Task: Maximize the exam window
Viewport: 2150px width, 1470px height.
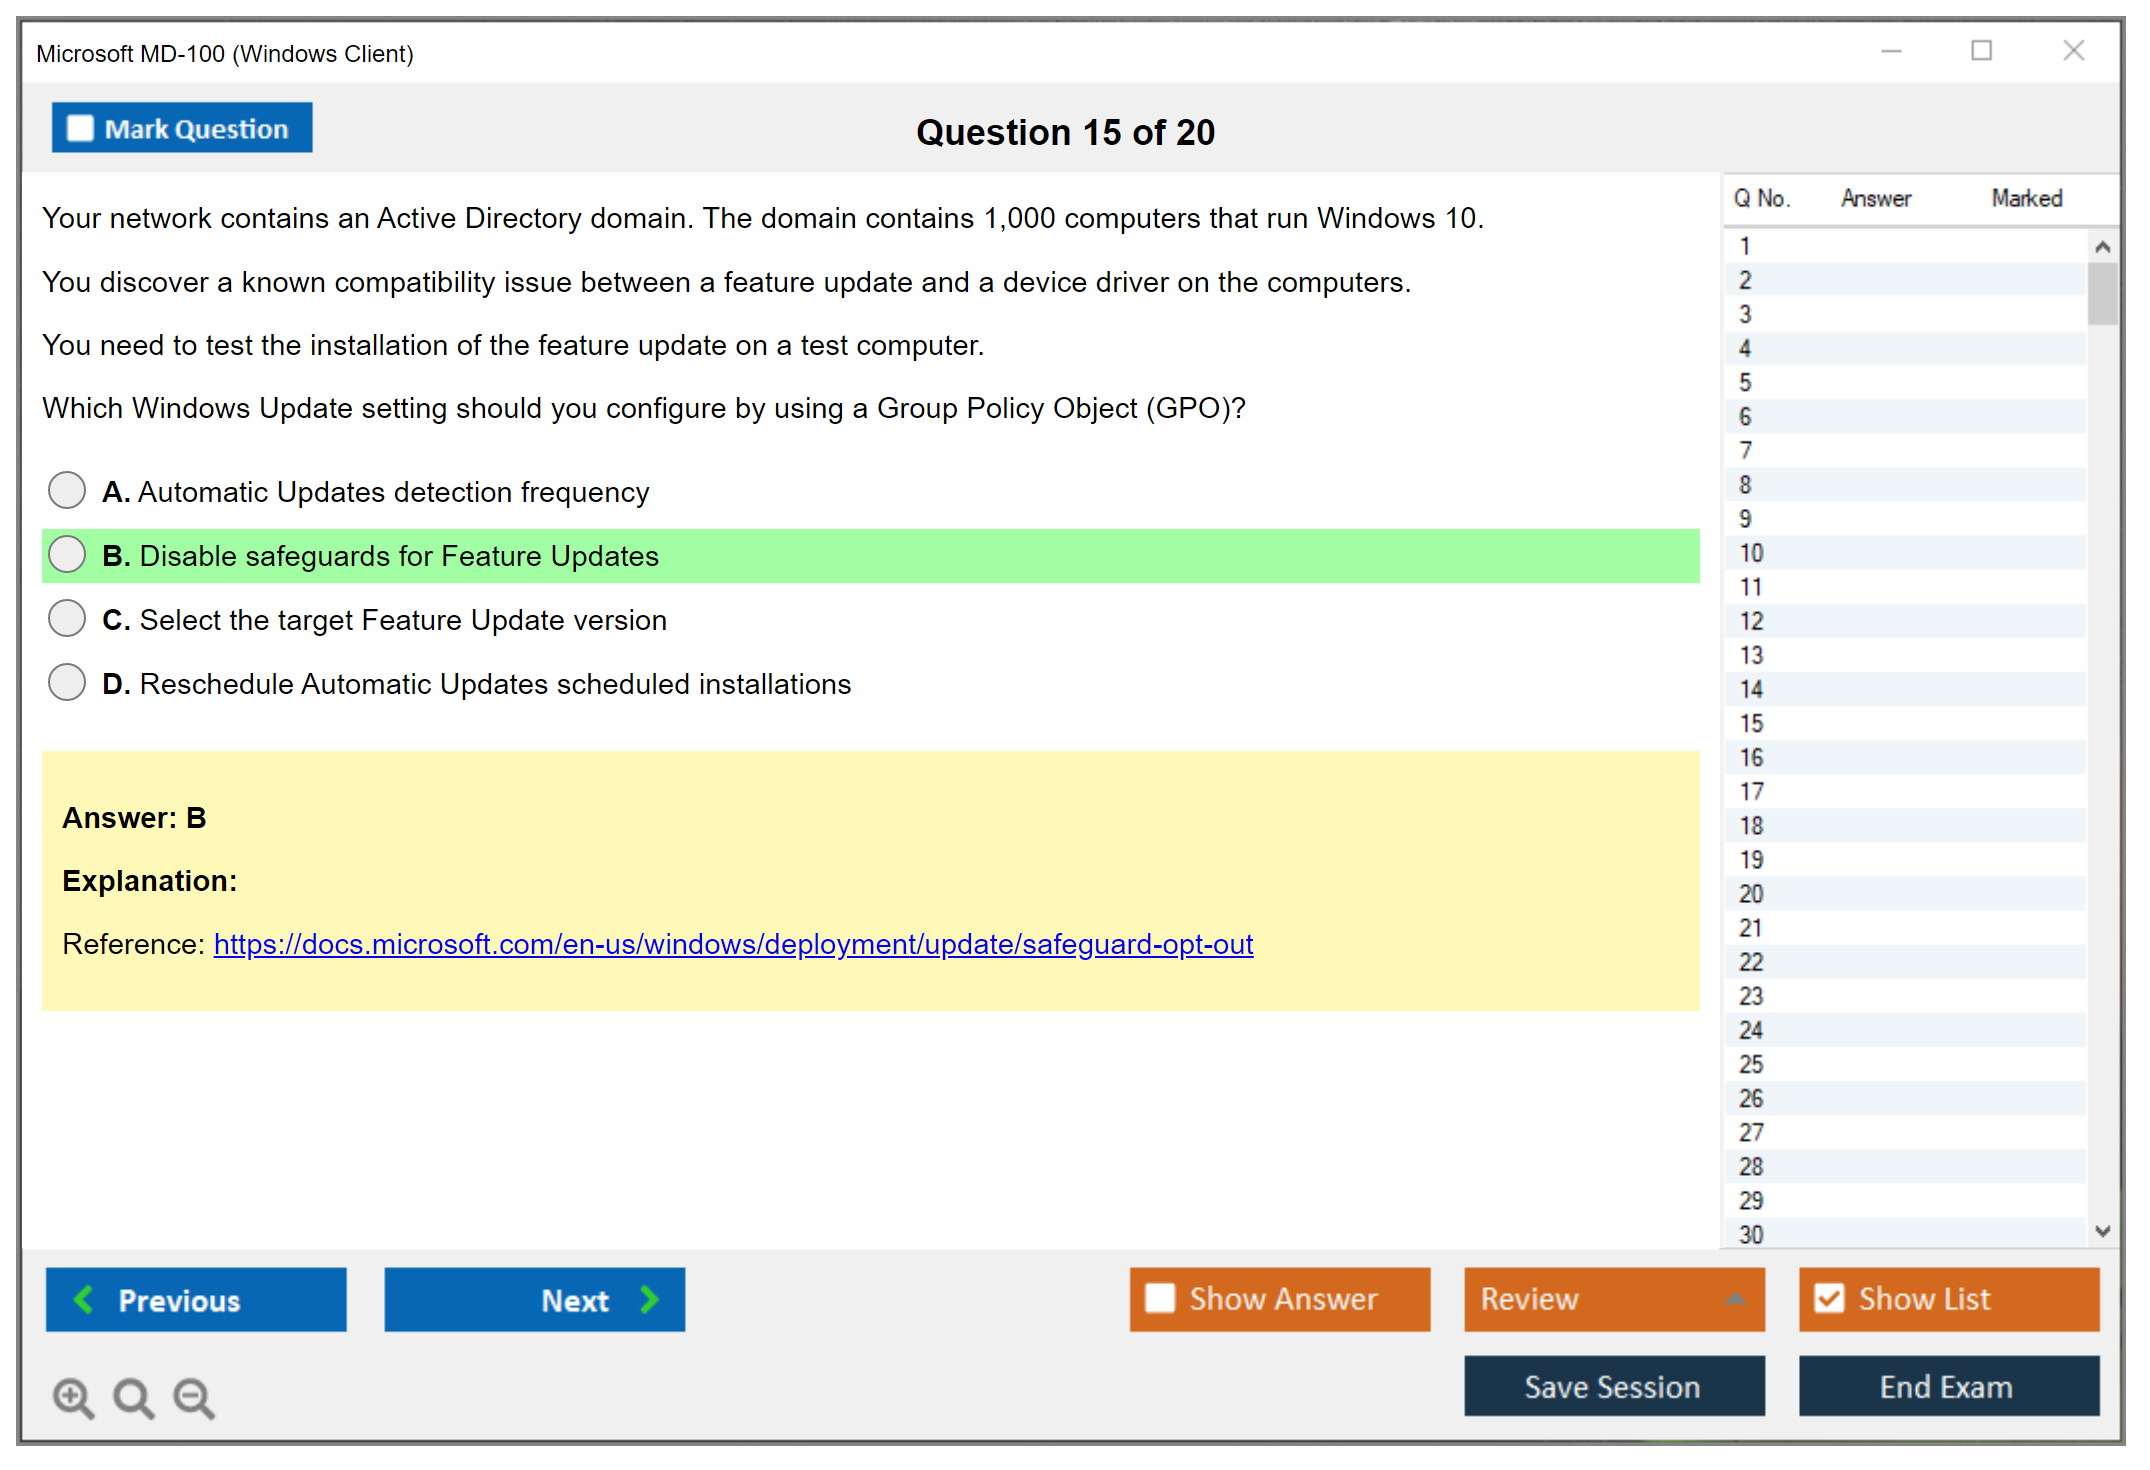Action: click(1981, 51)
